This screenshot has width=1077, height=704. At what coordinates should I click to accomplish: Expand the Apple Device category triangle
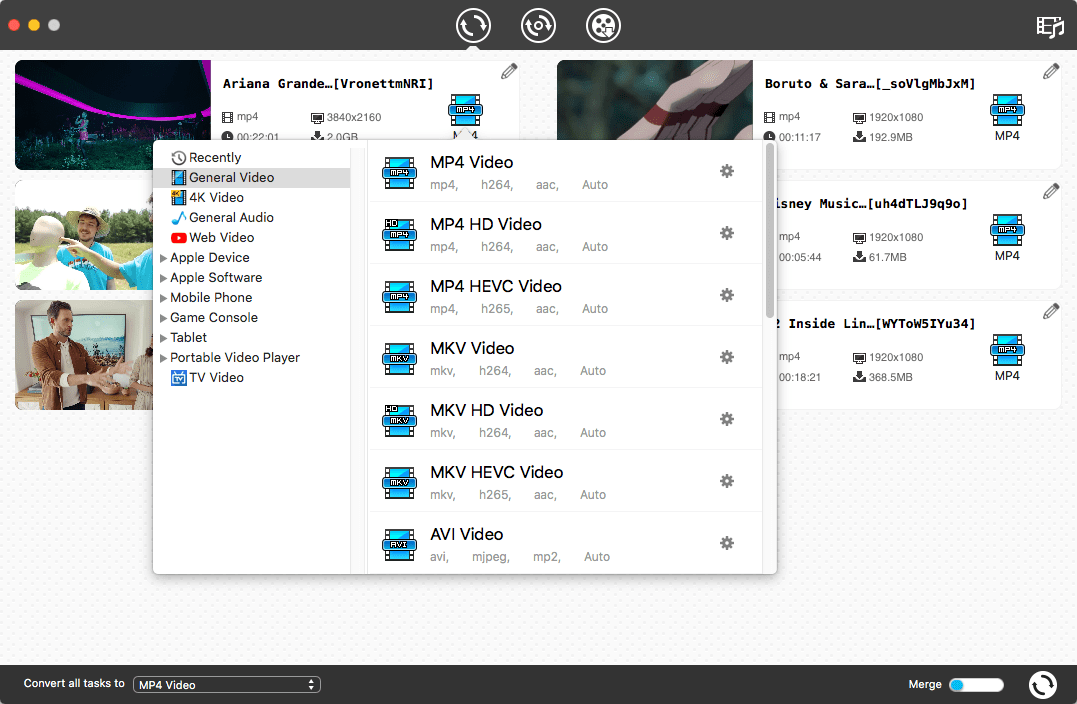click(x=163, y=258)
